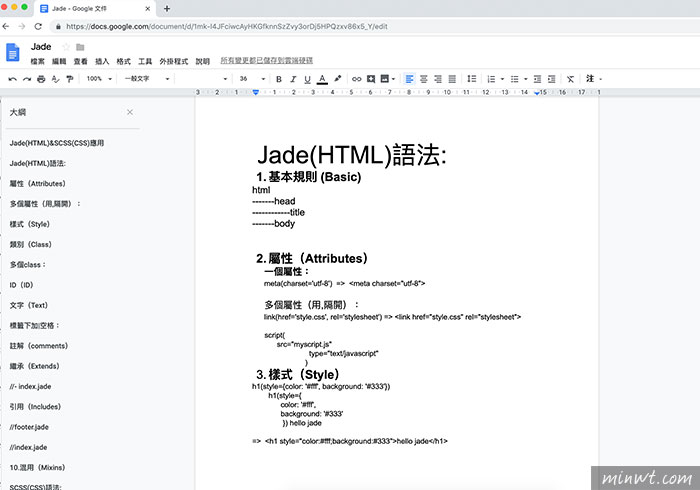The width and height of the screenshot is (700, 490).
Task: Align text left
Action: (x=409, y=79)
